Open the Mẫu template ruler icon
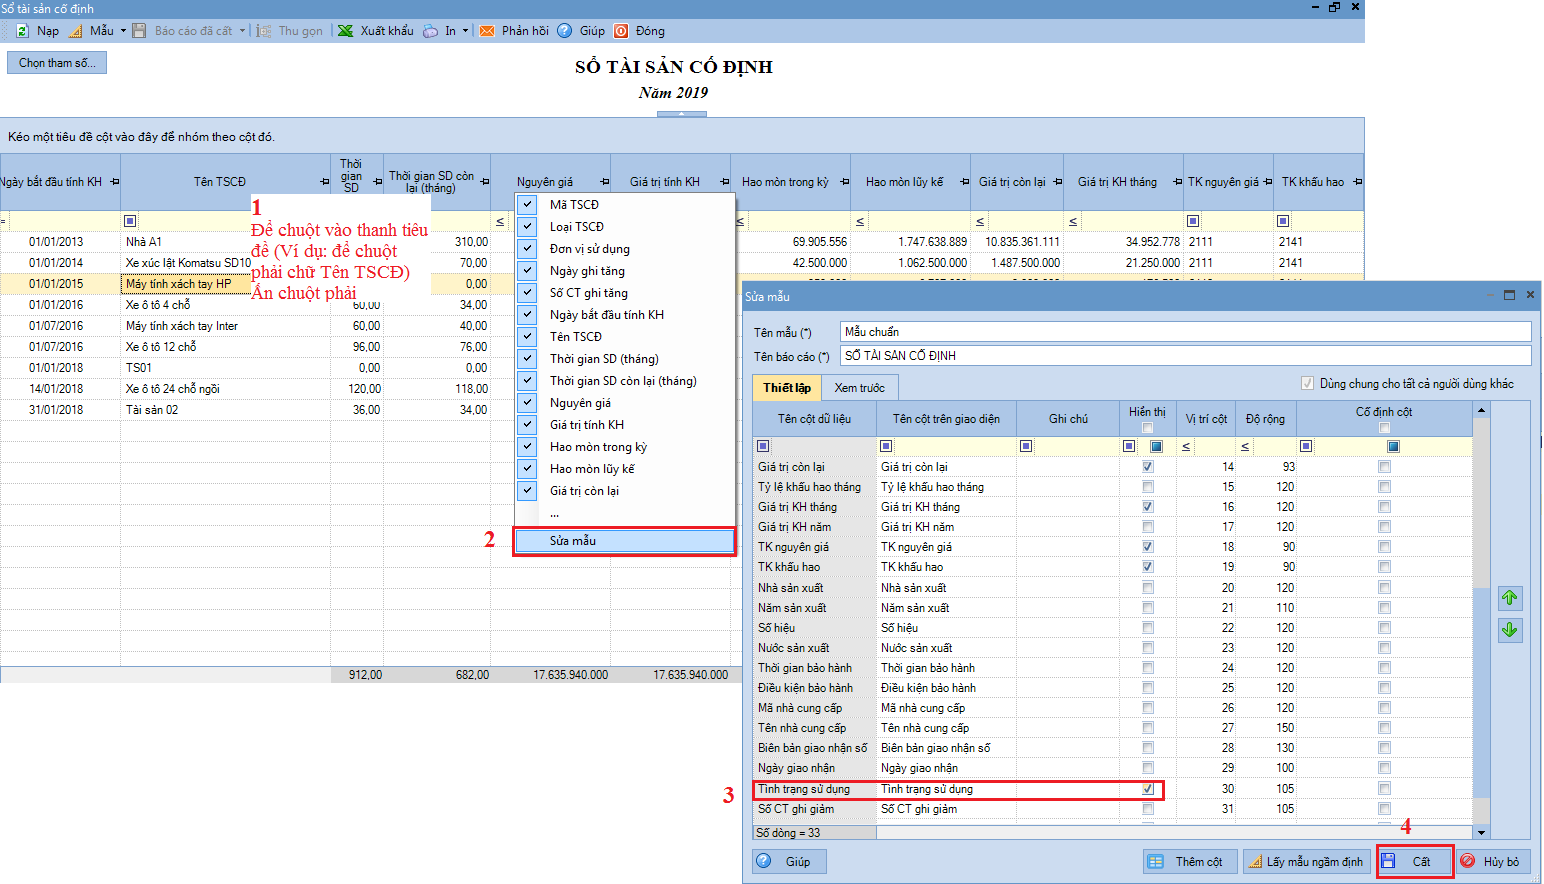 pos(76,31)
